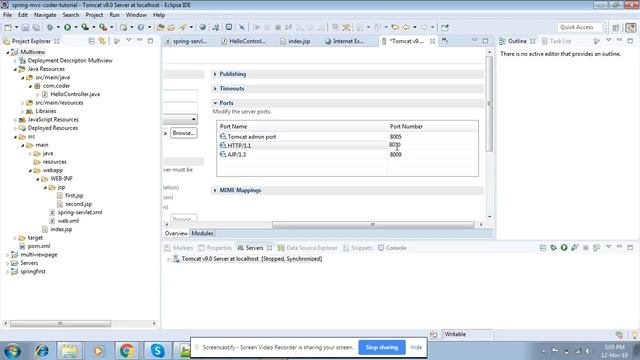Toggle Link with Editor in Project Explorer
Image resolution: width=640 pixels, height=360 pixels.
(102, 41)
